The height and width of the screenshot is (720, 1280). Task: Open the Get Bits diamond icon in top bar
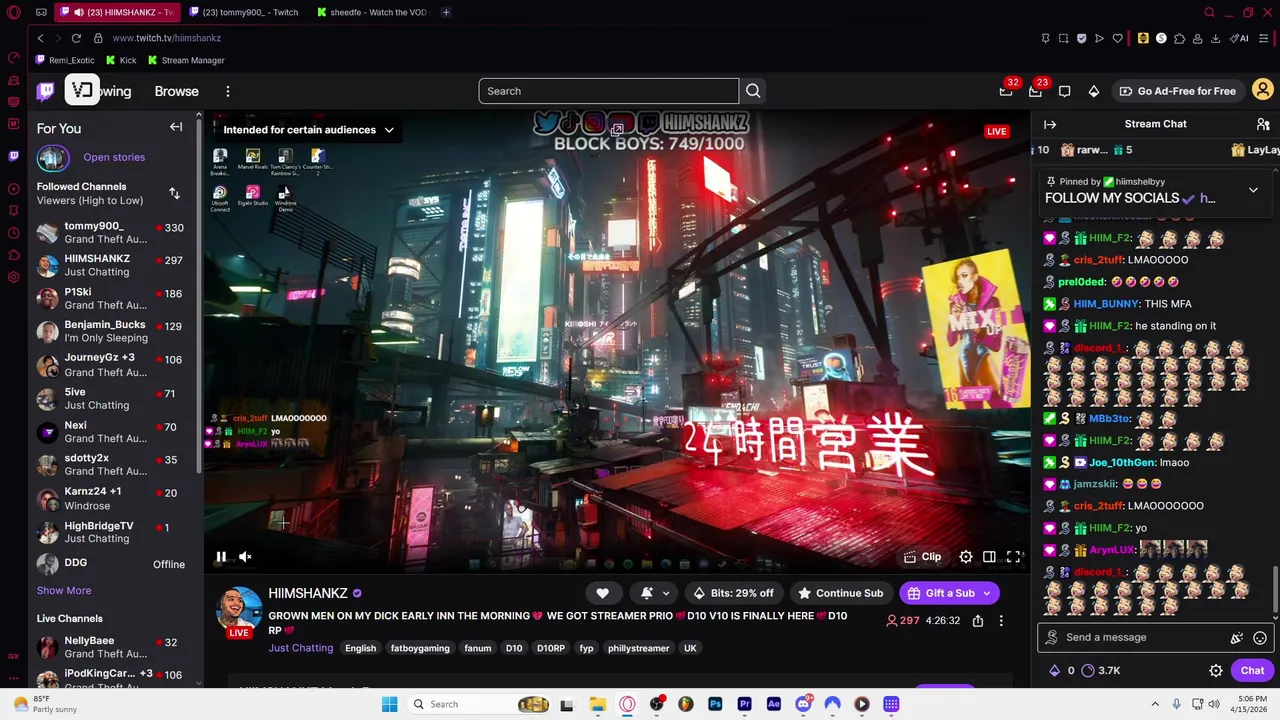pos(1094,91)
